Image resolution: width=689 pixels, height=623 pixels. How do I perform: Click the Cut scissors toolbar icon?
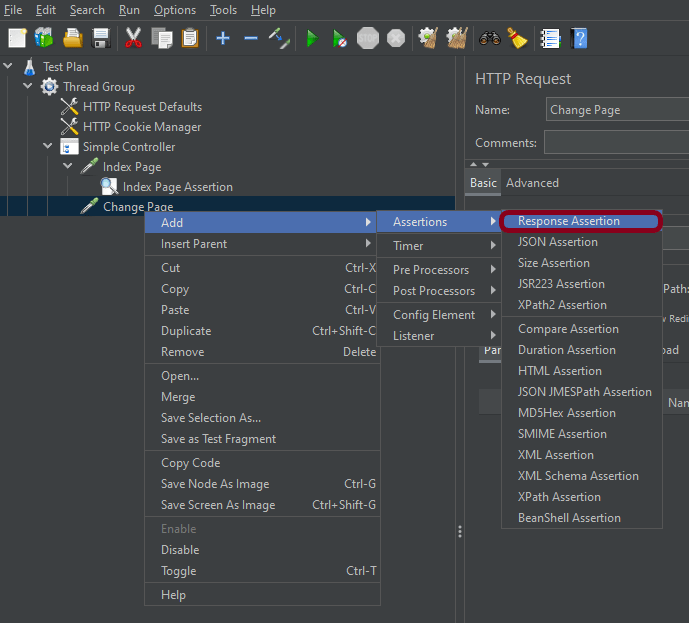(x=133, y=38)
